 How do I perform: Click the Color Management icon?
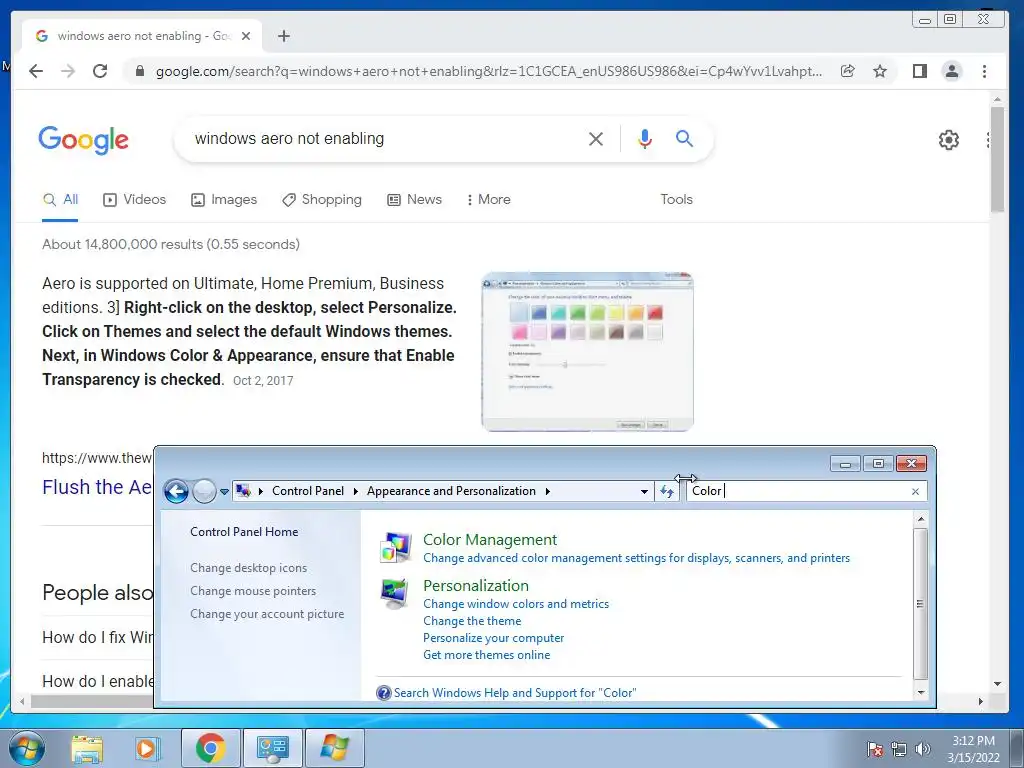pos(396,547)
